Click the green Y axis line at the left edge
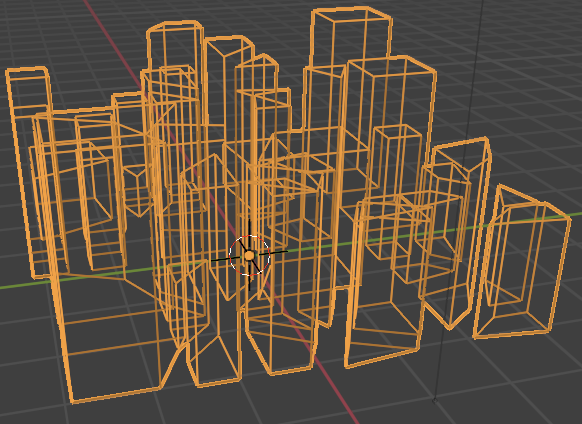582x424 pixels. click(15, 286)
